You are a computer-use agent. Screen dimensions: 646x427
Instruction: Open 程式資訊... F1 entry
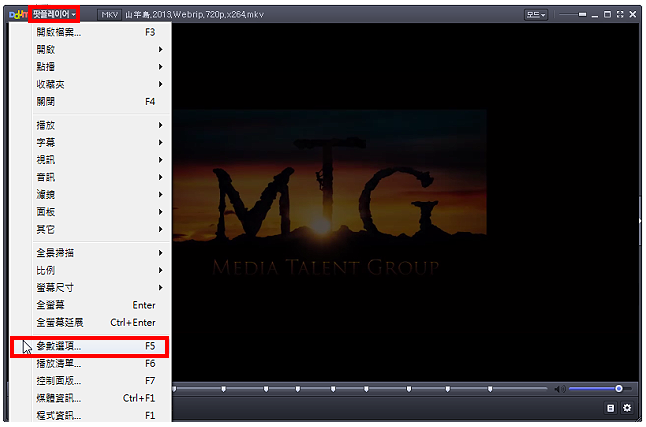click(x=90, y=415)
